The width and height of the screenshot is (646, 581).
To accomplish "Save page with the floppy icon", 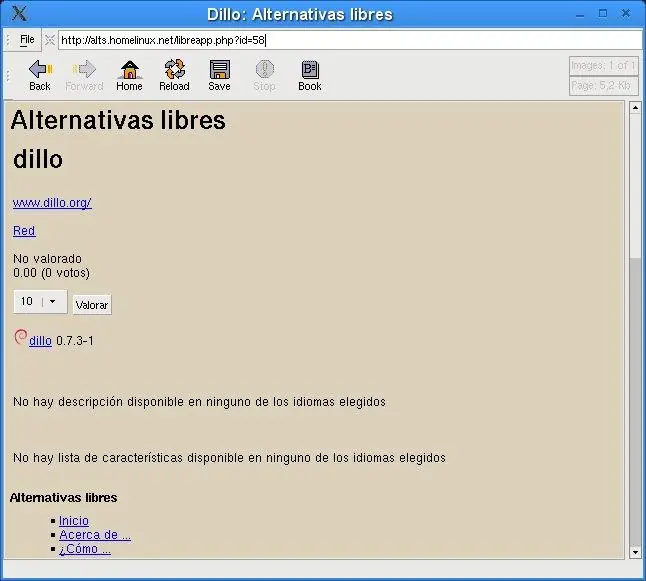I will tap(219, 75).
